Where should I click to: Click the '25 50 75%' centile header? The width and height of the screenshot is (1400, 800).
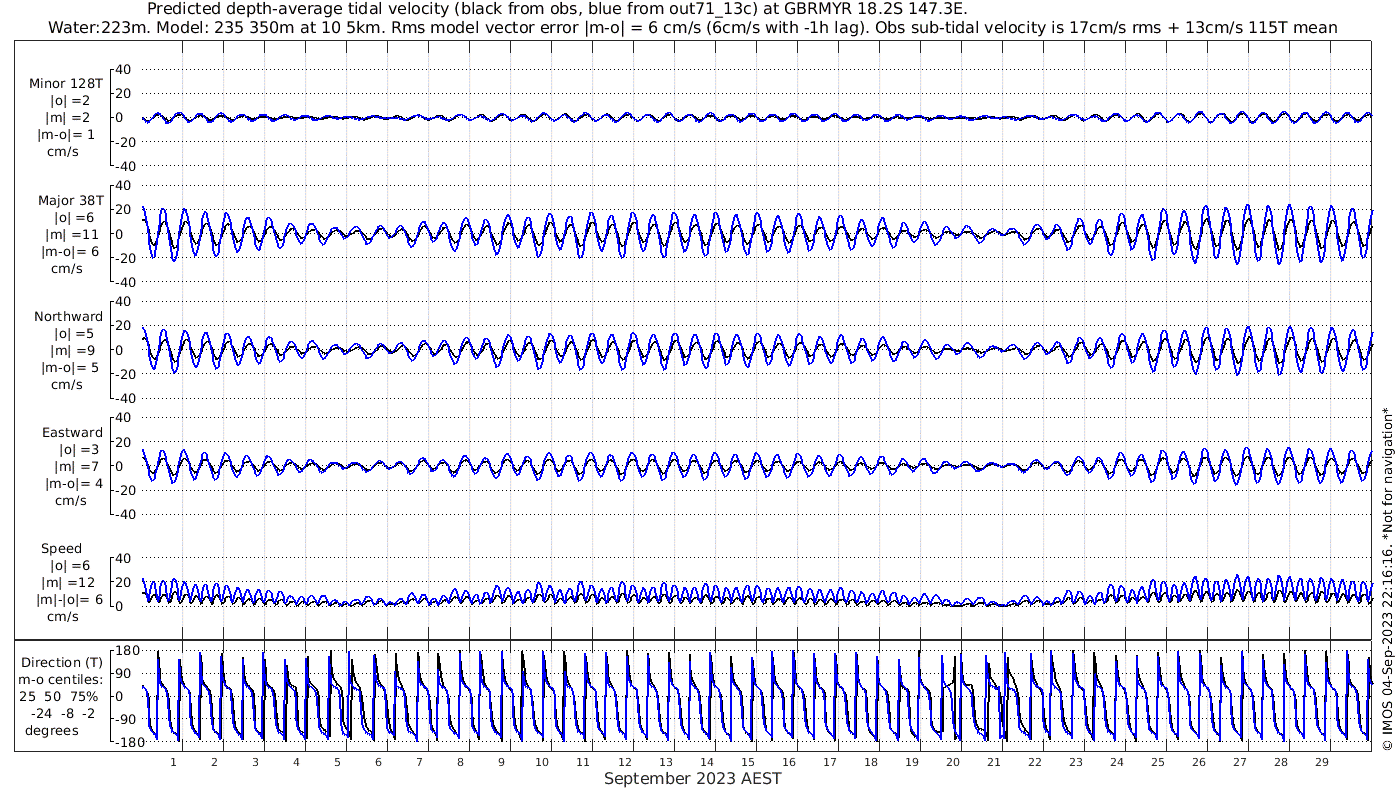[58, 696]
